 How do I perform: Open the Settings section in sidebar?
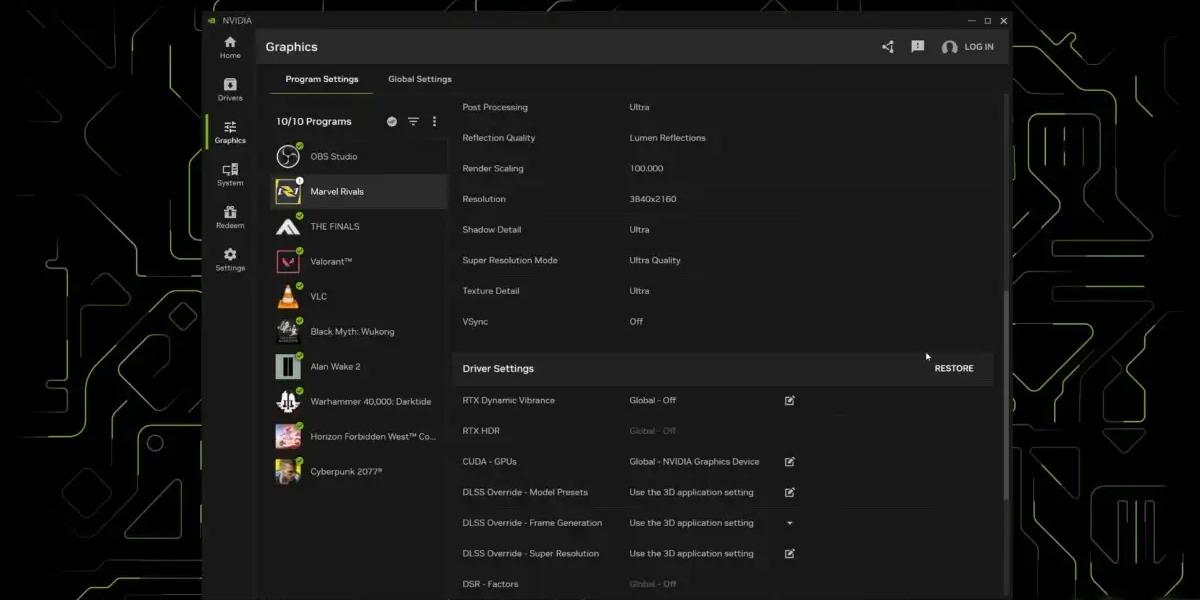pos(230,260)
